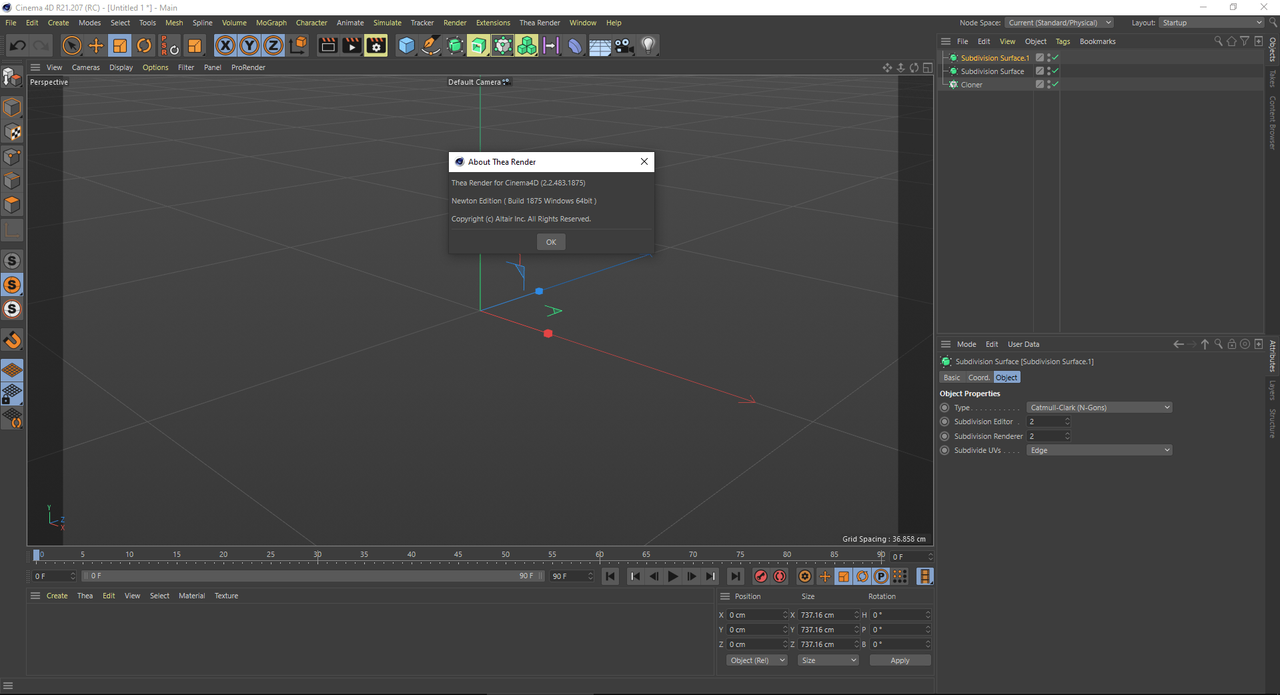Screen dimensions: 1280x695
Task: Toggle Subdivision Surface.1 green enable checkmark
Action: tap(1055, 58)
